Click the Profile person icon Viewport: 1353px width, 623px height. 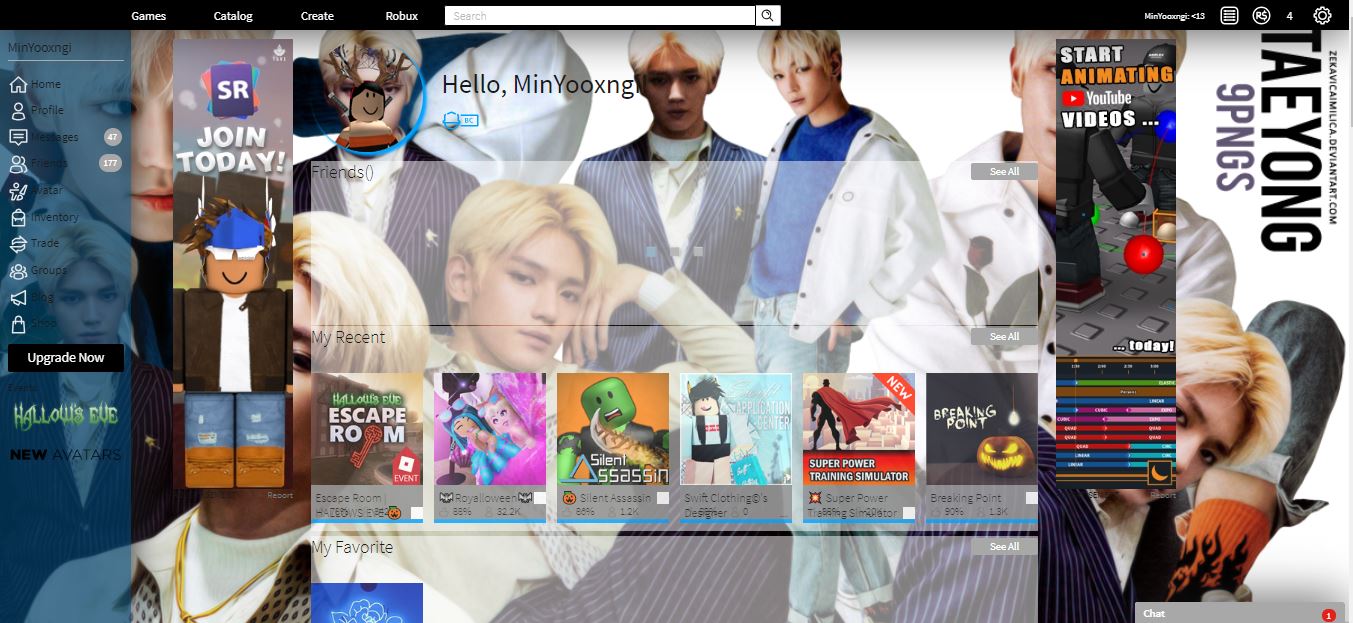[x=18, y=111]
